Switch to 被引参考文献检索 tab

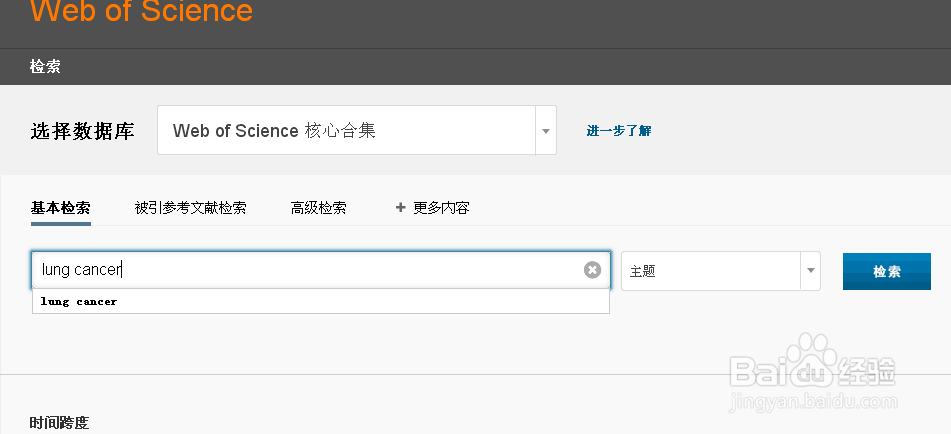tap(190, 208)
